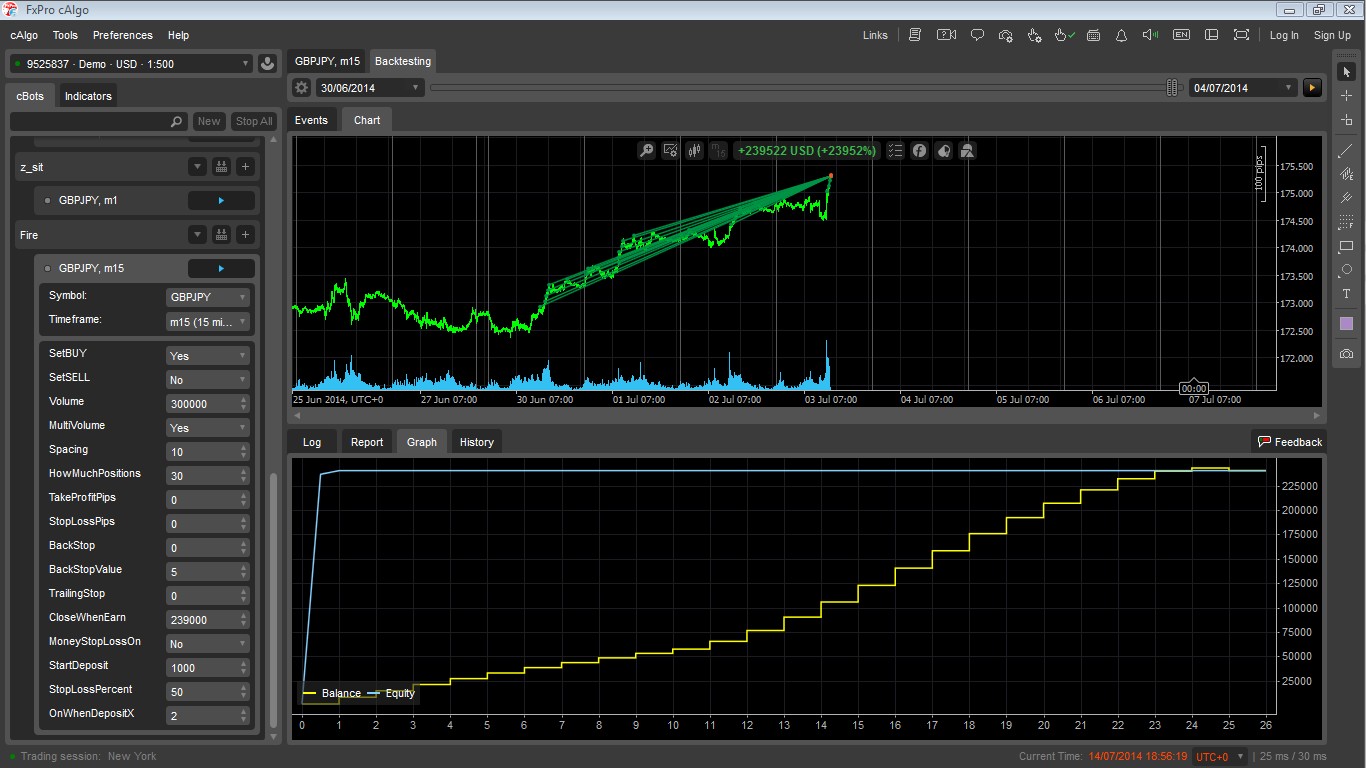Toggle panel layout icon

[1211, 35]
